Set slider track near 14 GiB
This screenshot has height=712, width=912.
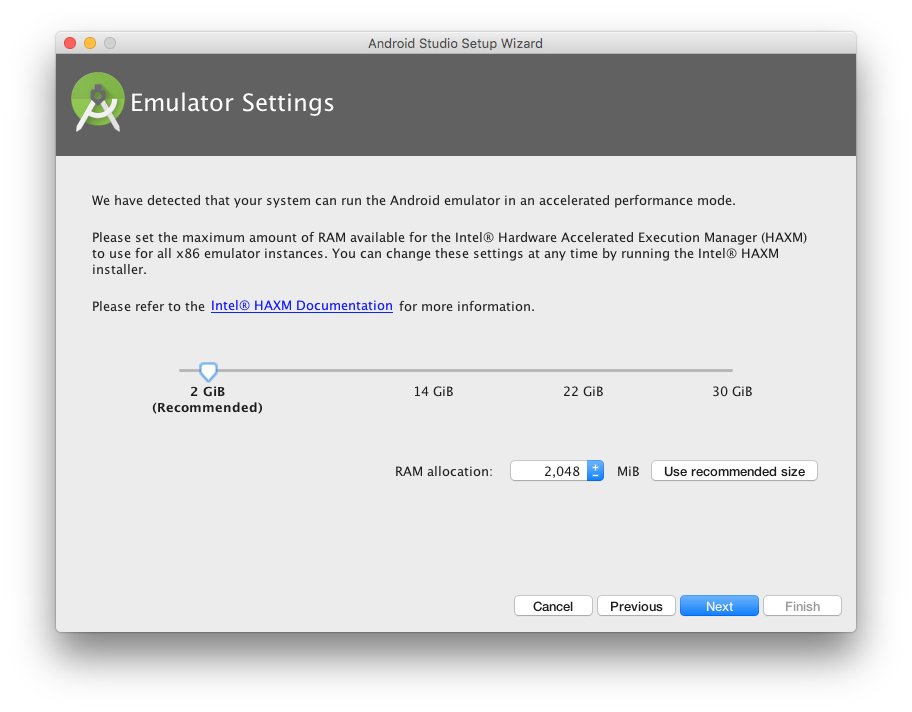pyautogui.click(x=433, y=370)
